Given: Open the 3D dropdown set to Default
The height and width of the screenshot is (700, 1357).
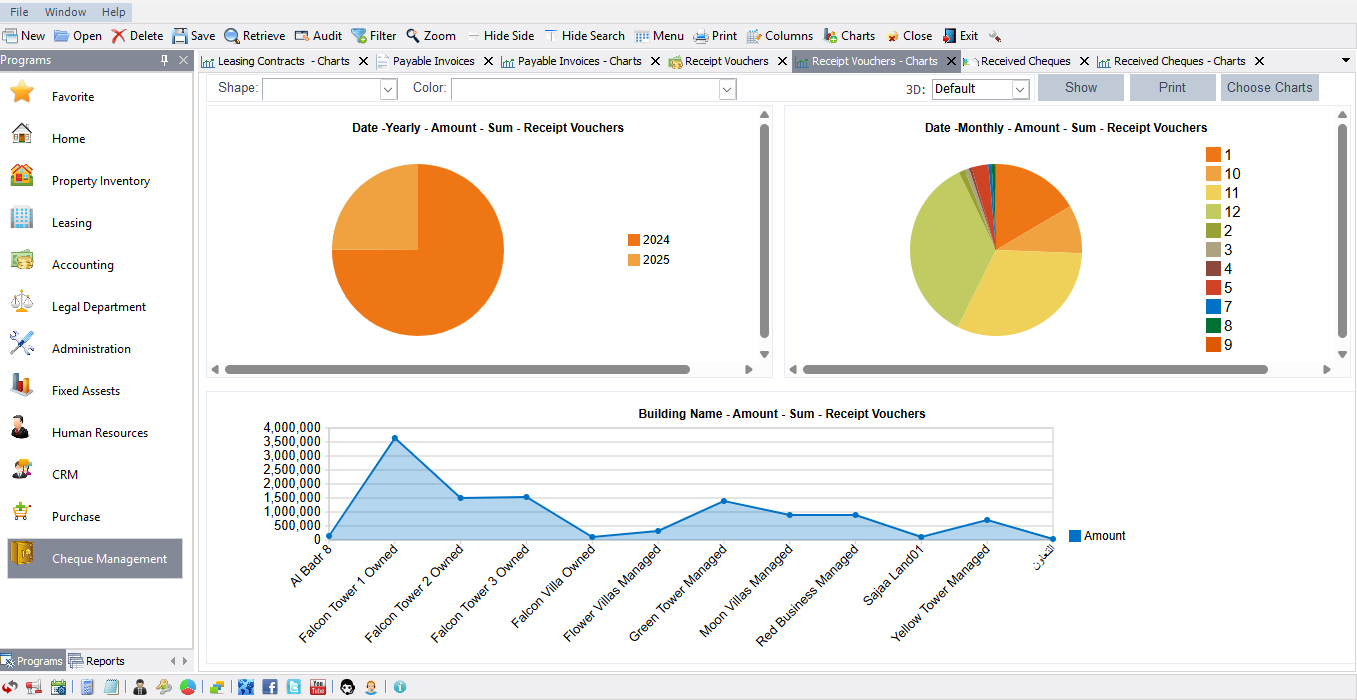Looking at the screenshot, I should point(981,88).
